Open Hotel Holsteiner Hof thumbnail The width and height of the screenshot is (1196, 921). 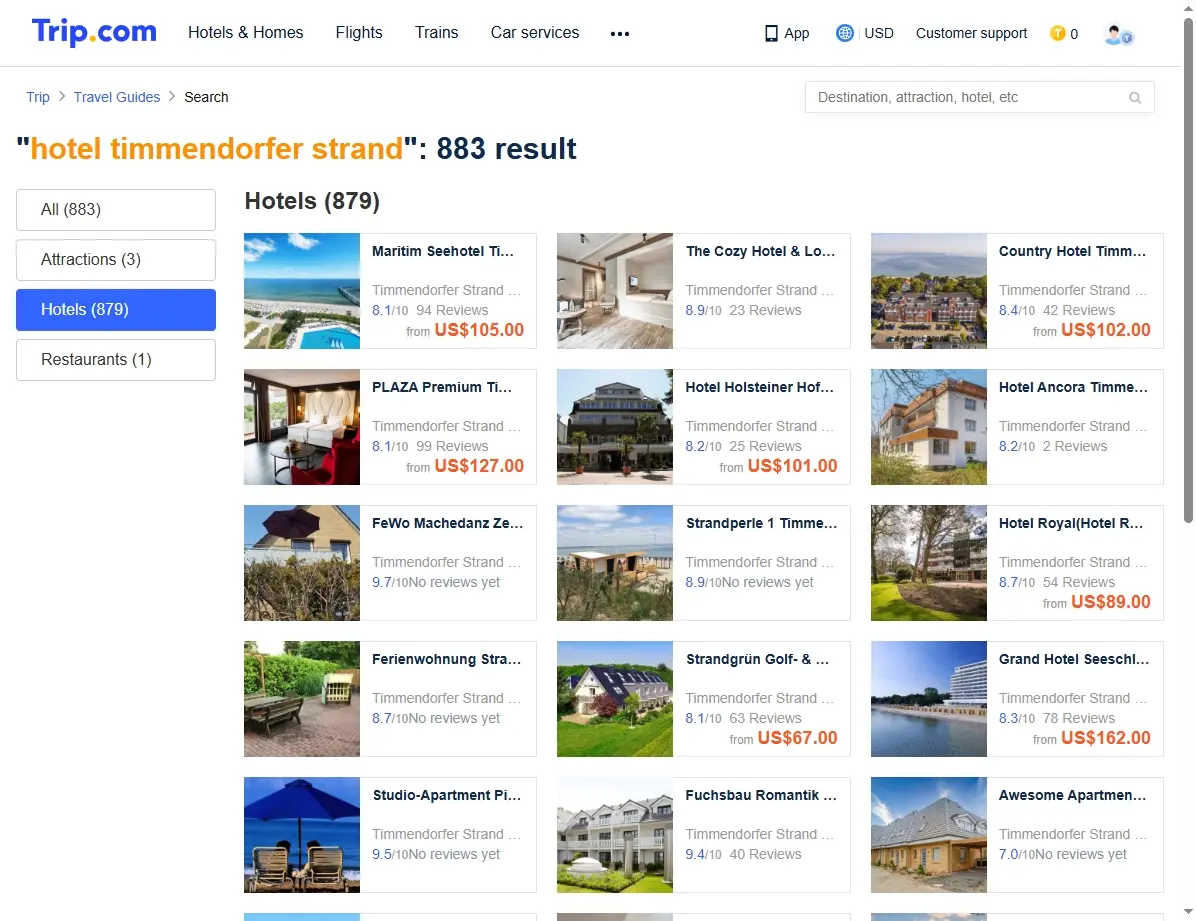(615, 427)
